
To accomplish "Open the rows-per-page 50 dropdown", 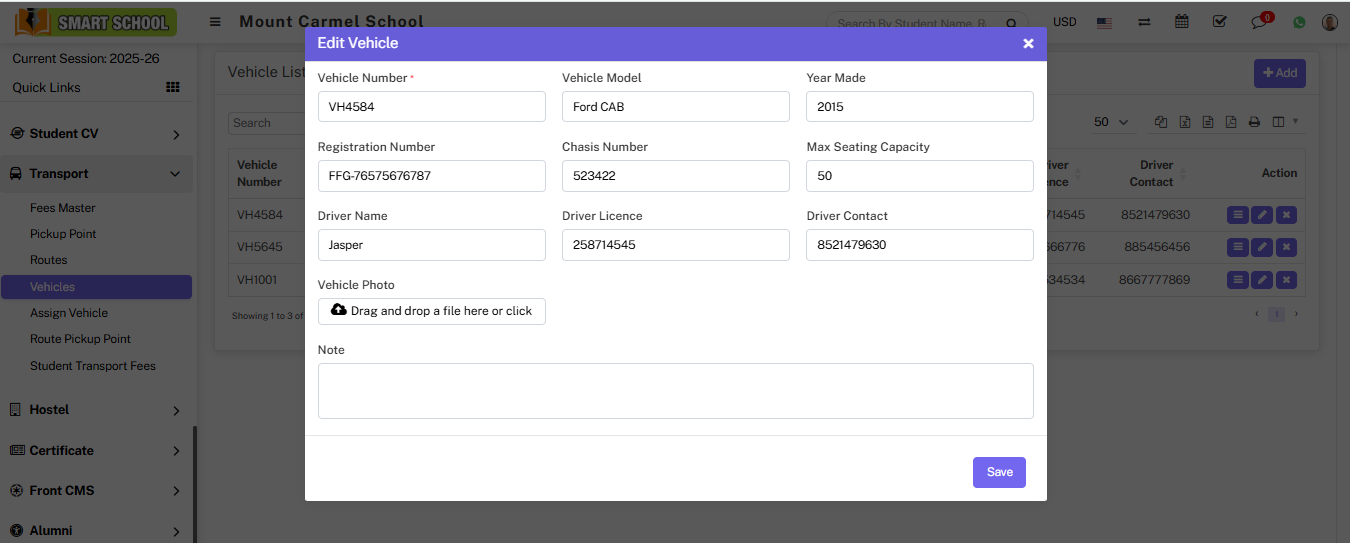I will 1111,122.
